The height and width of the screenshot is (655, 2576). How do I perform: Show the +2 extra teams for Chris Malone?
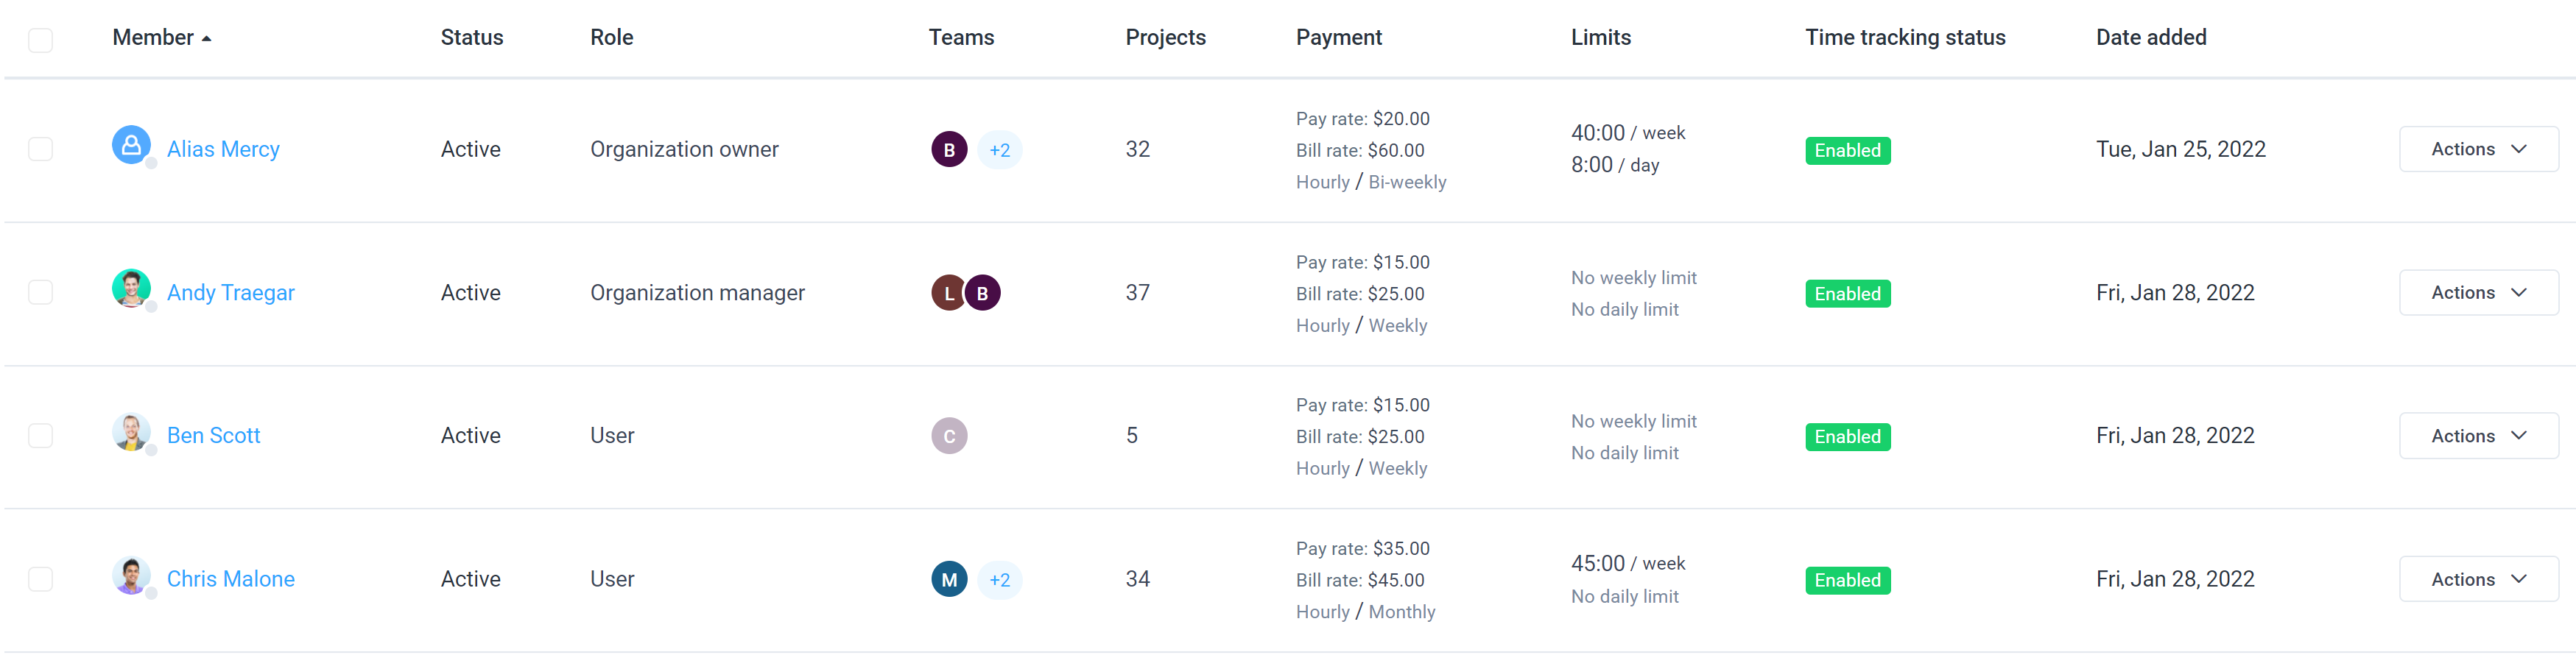pyautogui.click(x=999, y=580)
